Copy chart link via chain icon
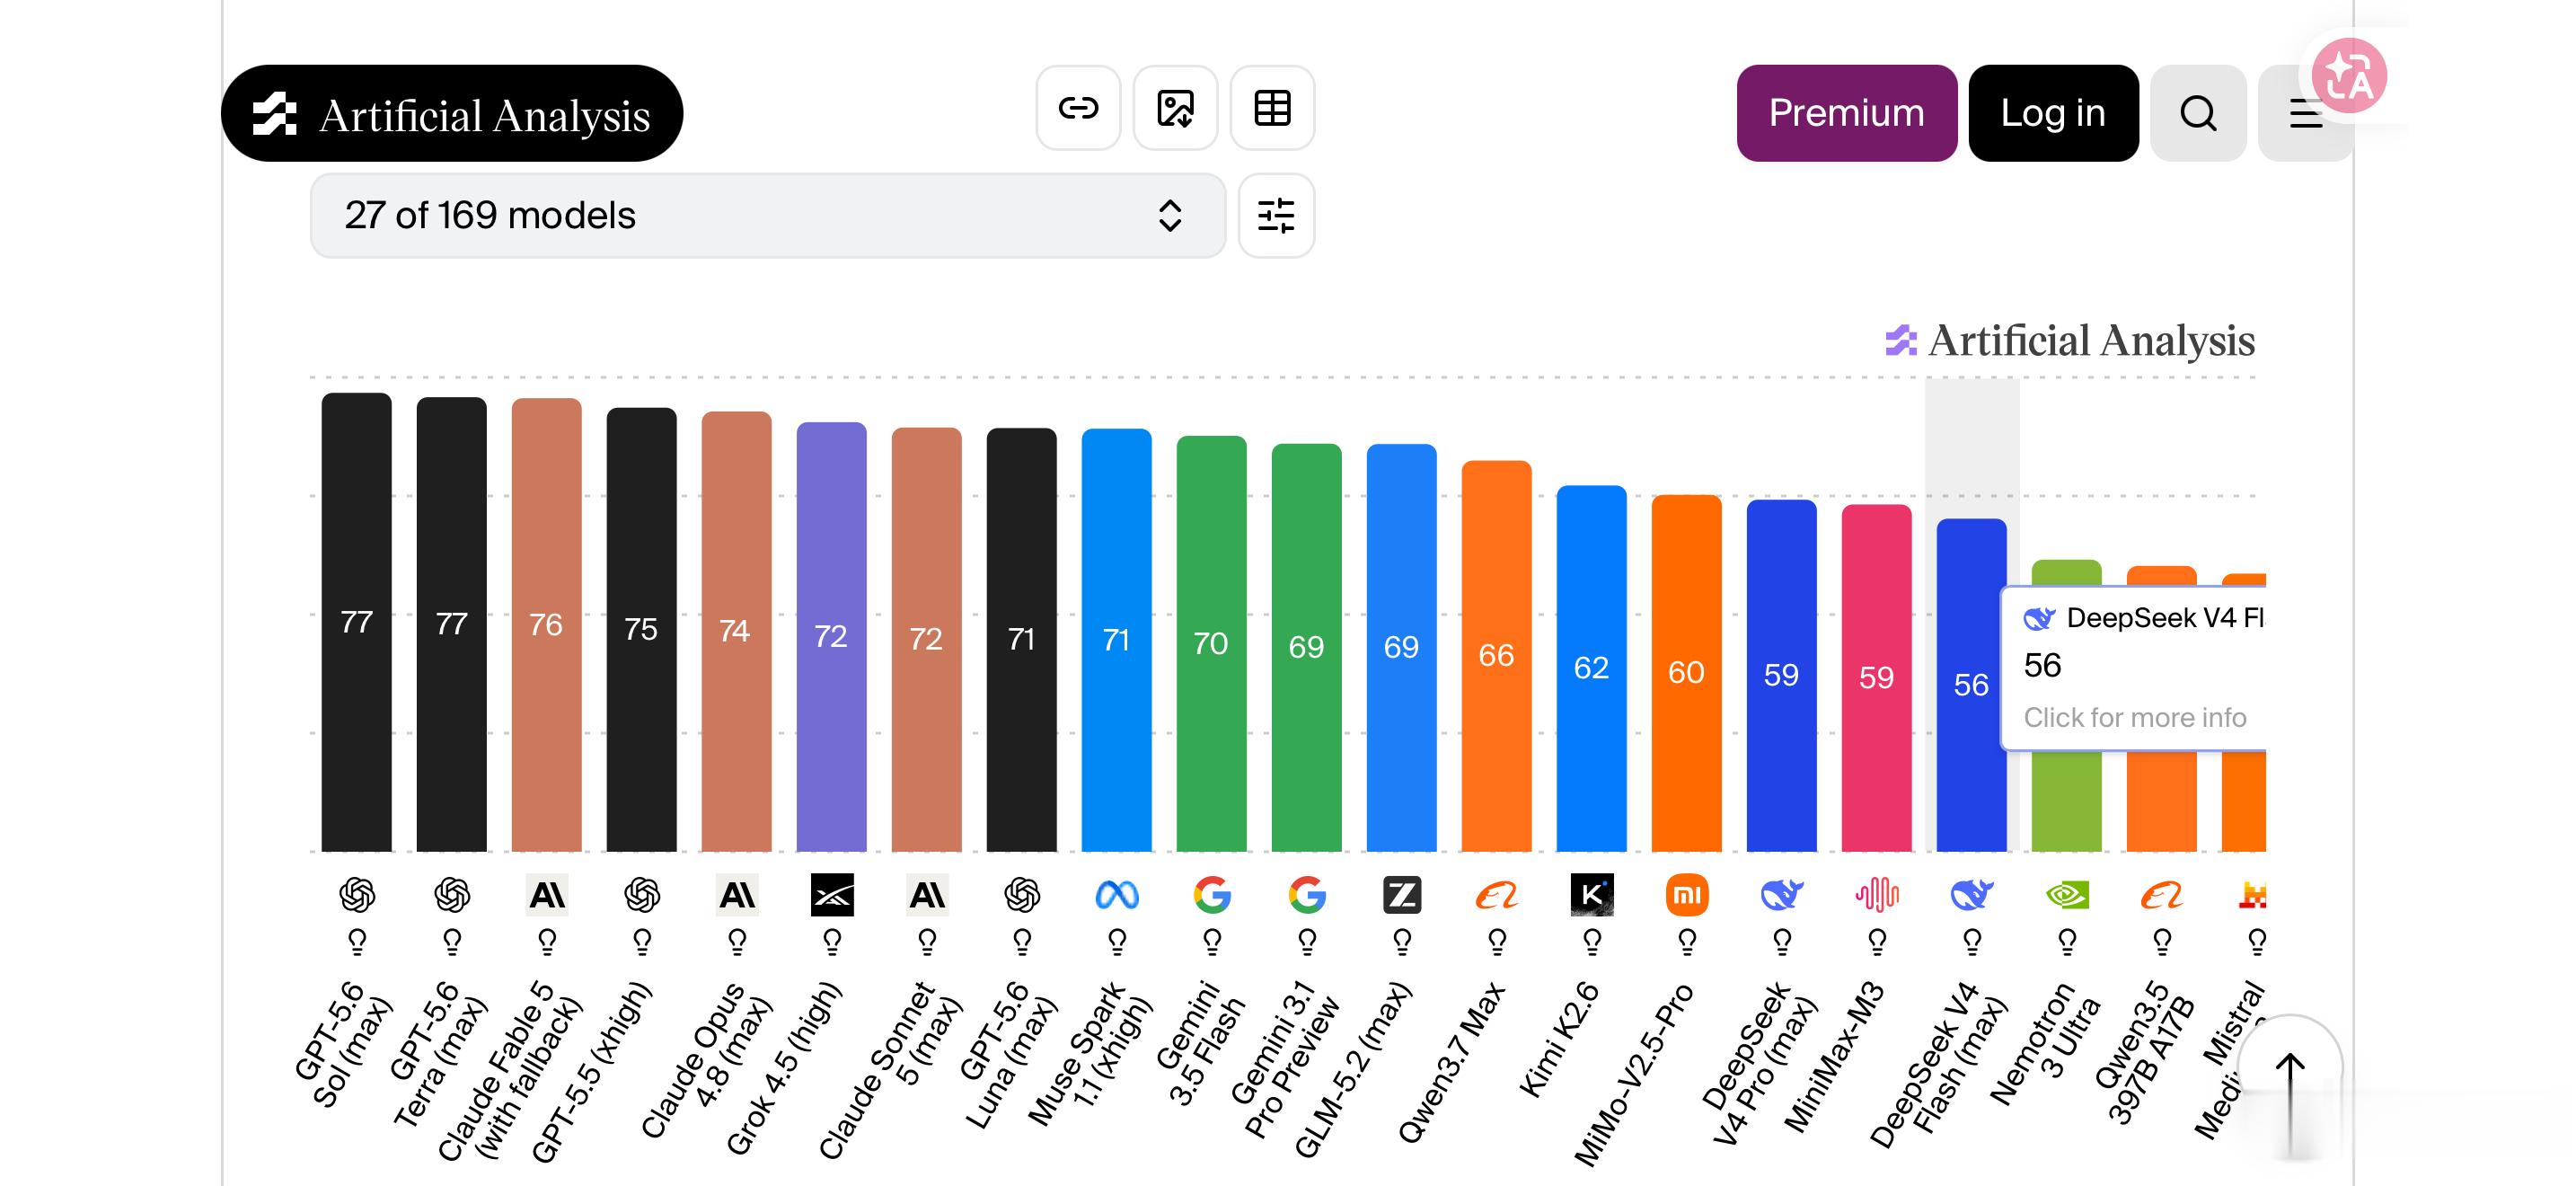 [x=1078, y=108]
